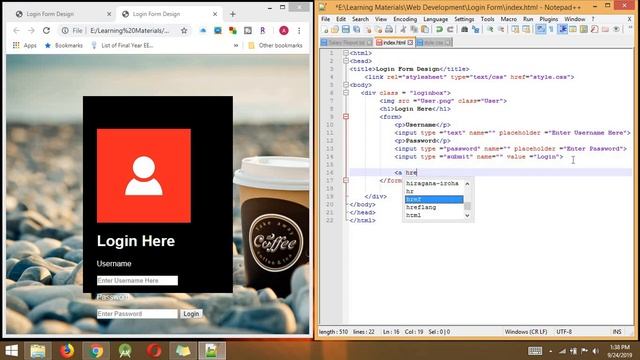The width and height of the screenshot is (640, 360).
Task: Click the Windows Start button
Action: pos(11,351)
